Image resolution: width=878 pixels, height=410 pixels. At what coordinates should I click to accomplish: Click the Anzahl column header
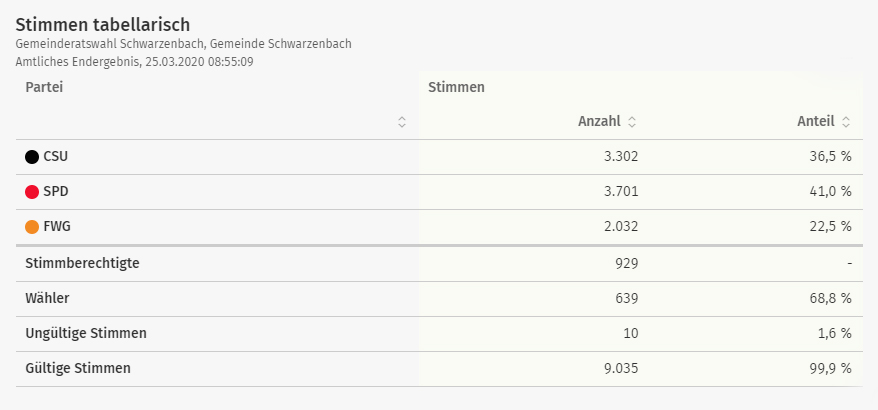pos(599,122)
